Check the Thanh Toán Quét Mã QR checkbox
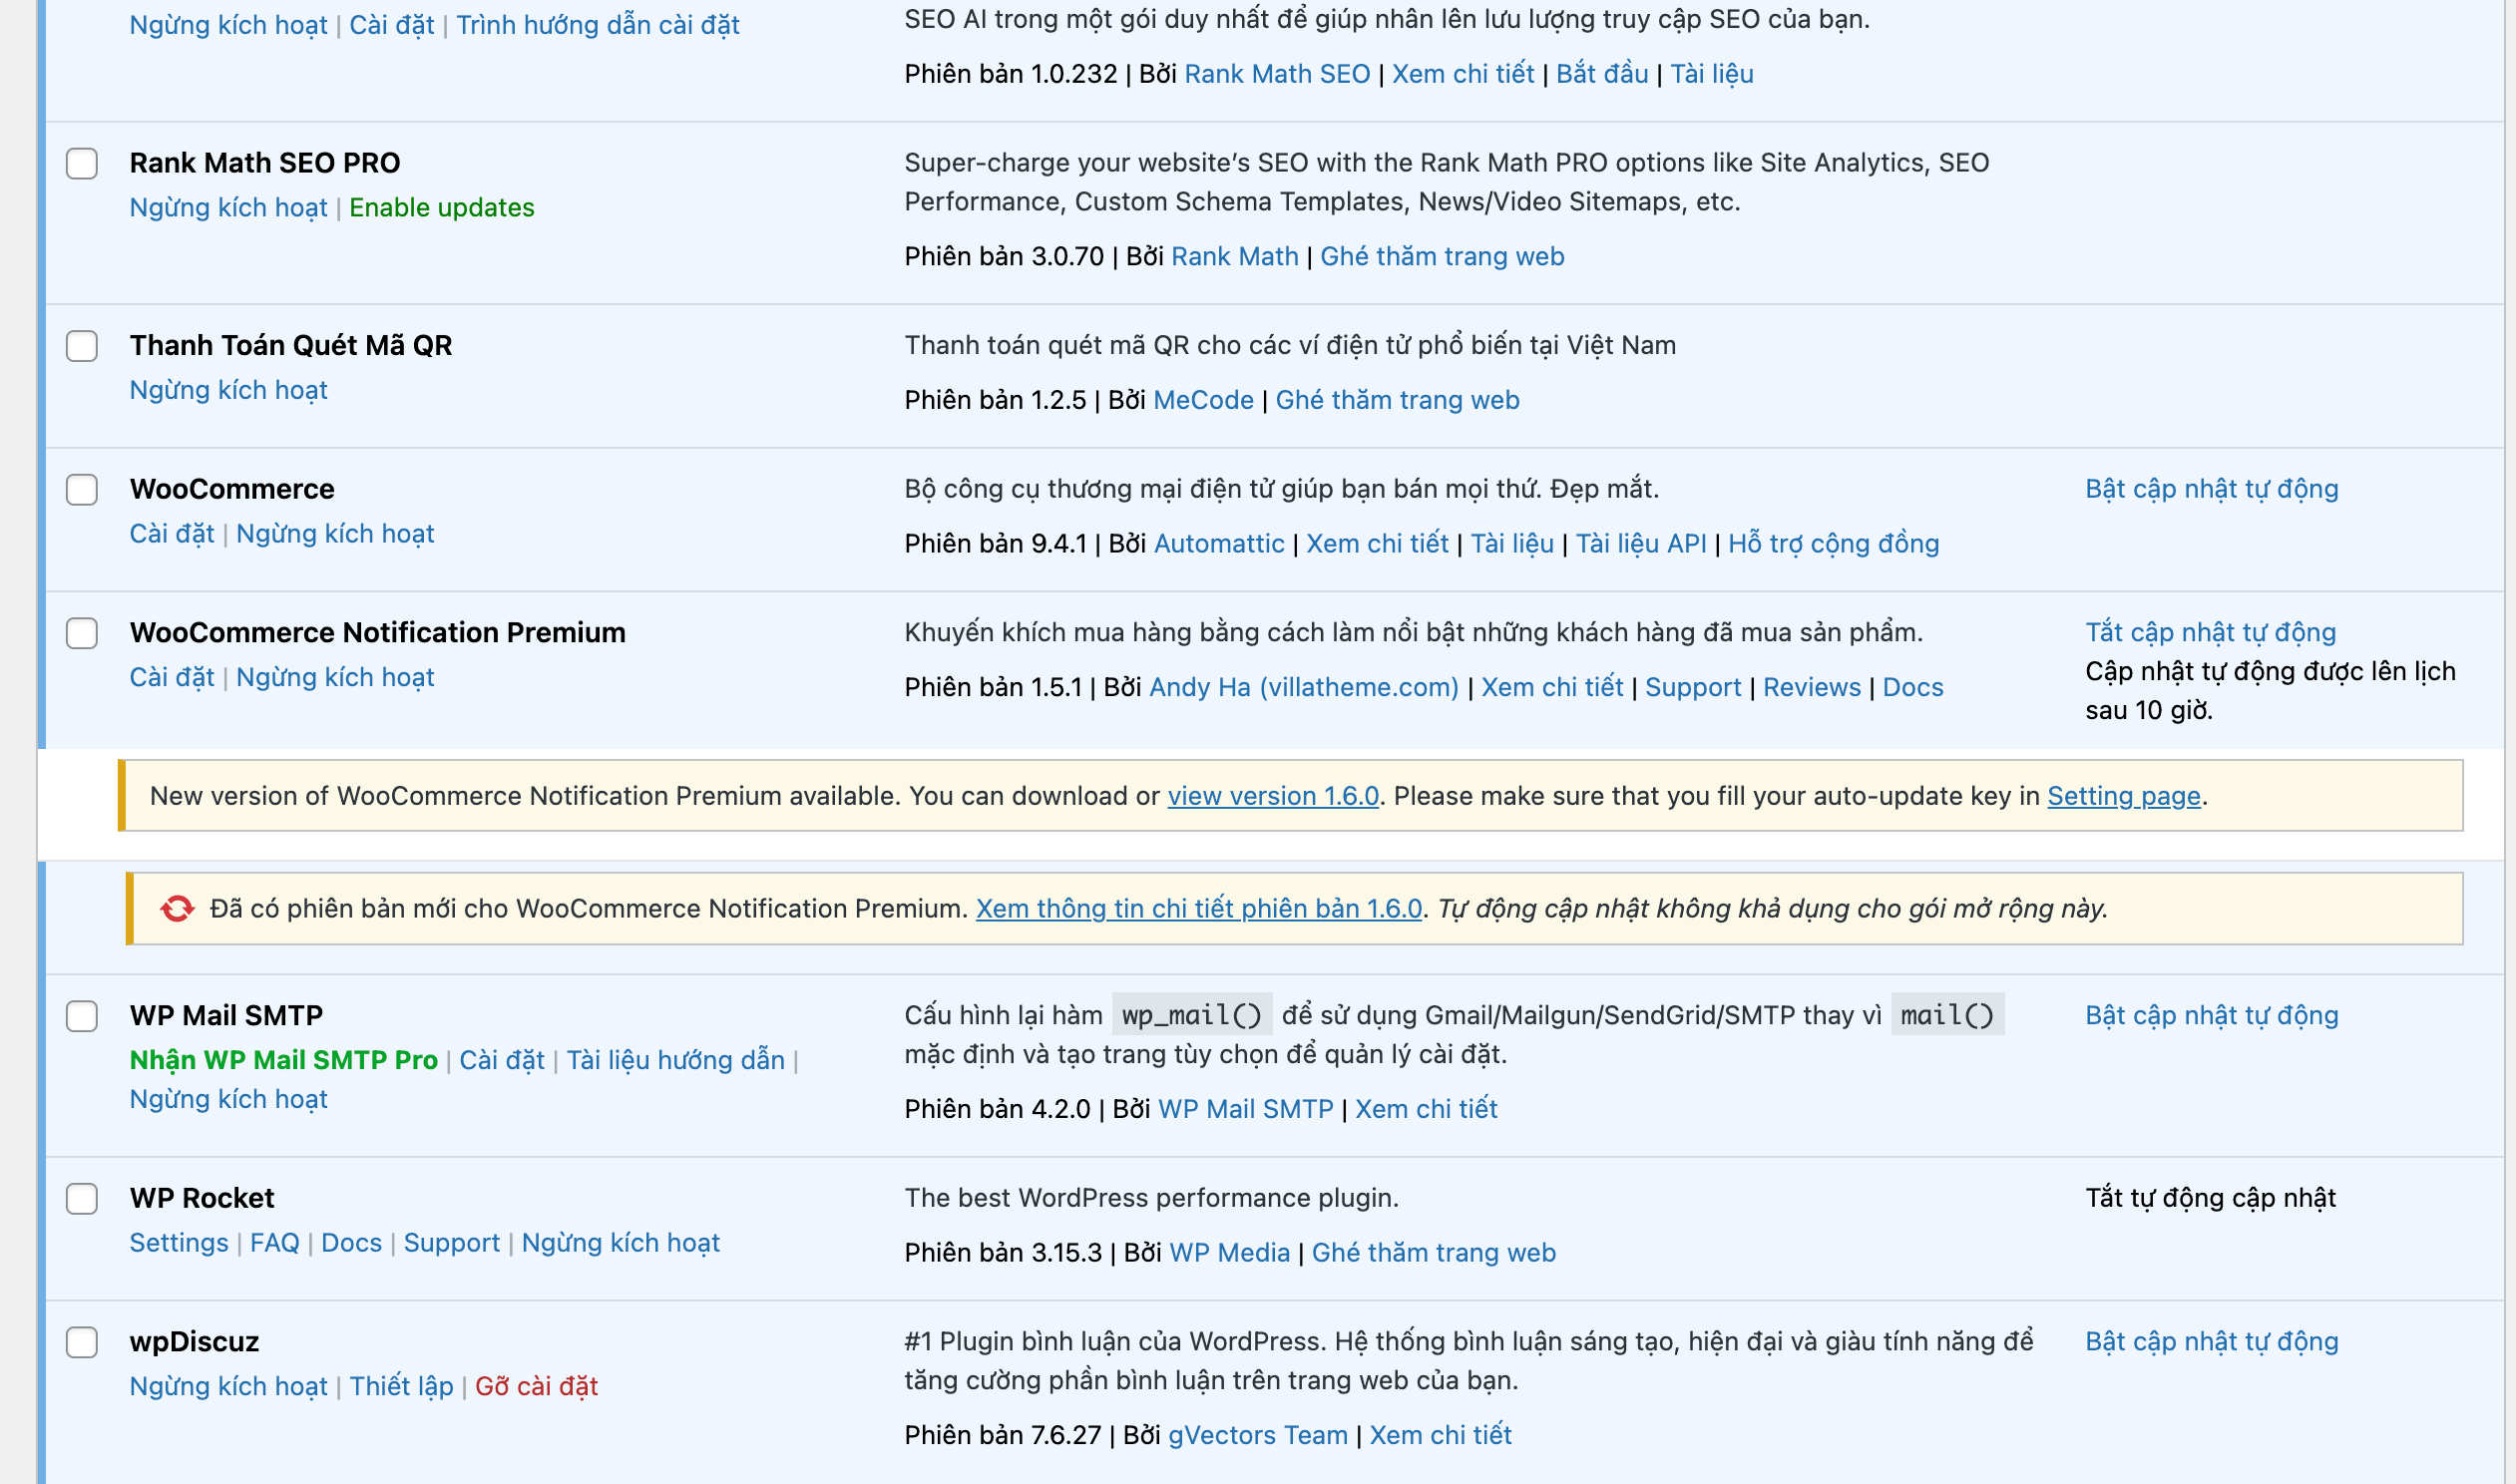 [81, 348]
